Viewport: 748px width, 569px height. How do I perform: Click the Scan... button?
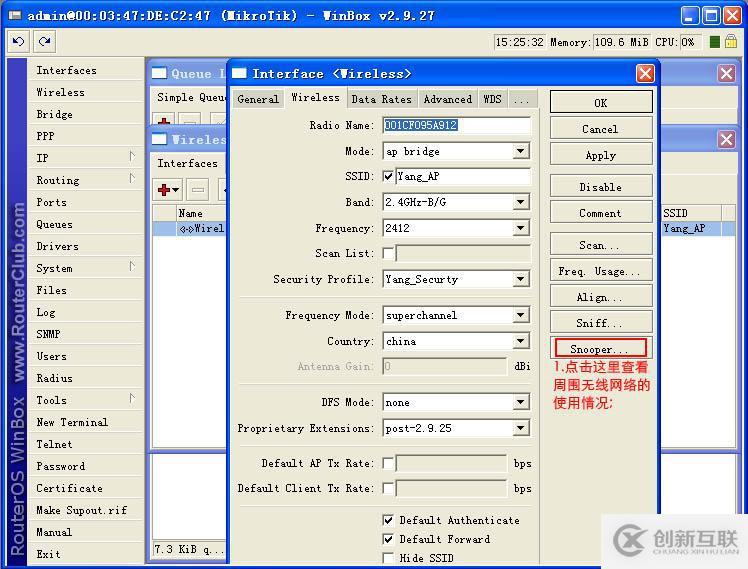click(x=601, y=245)
